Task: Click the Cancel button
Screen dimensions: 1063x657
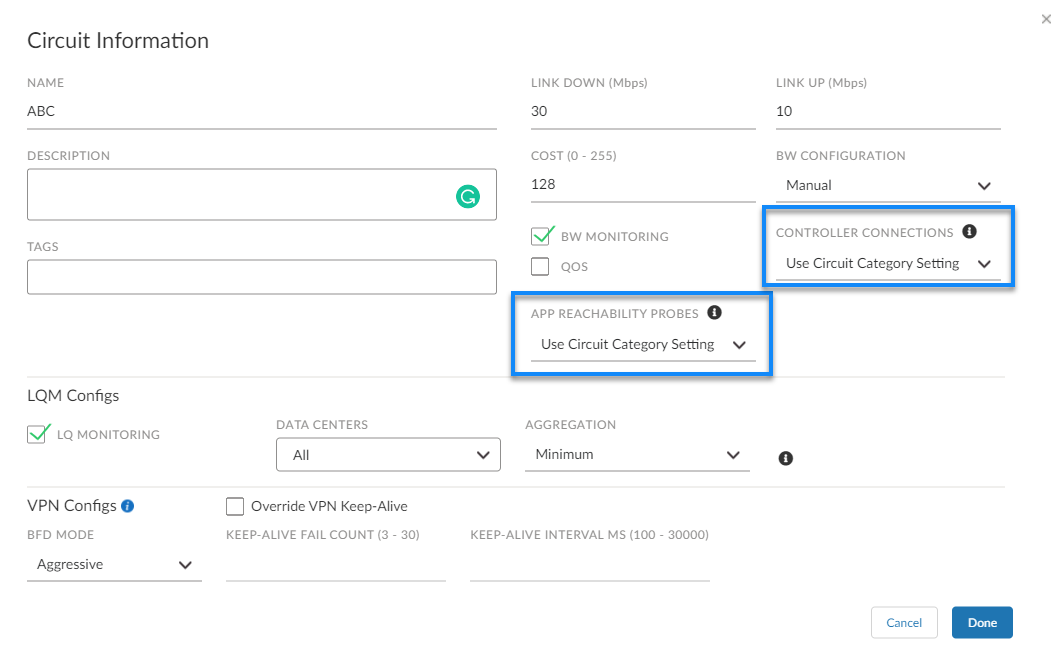Action: (904, 623)
